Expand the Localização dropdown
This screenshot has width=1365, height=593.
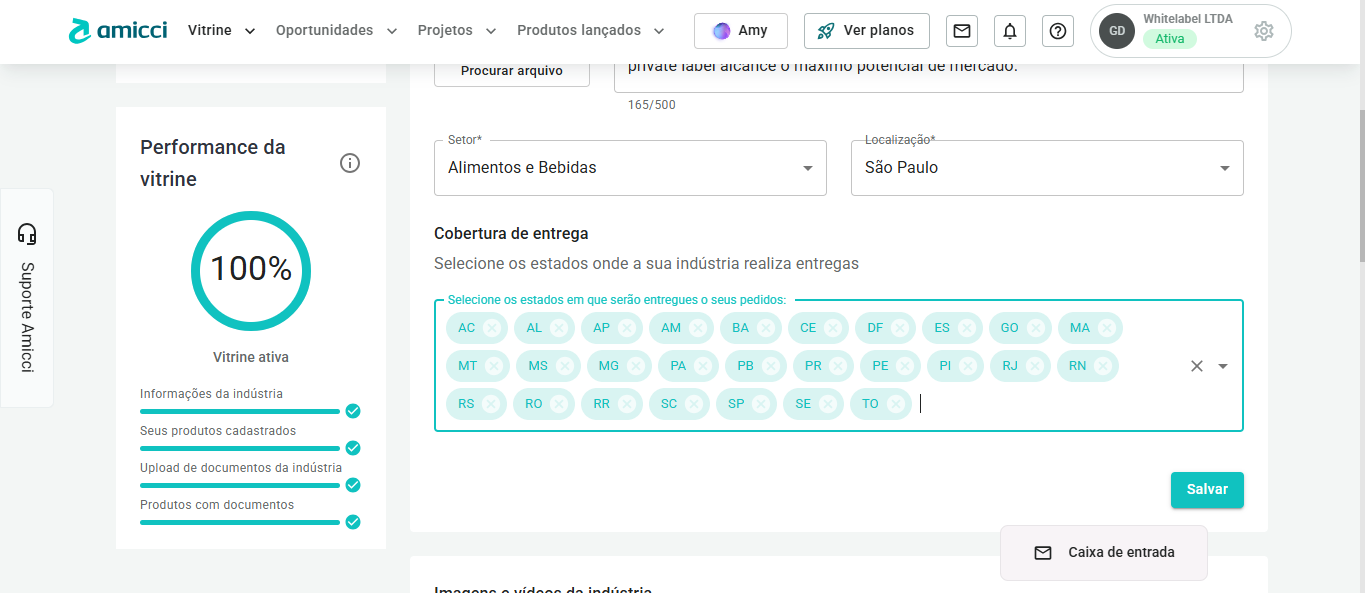point(1224,168)
